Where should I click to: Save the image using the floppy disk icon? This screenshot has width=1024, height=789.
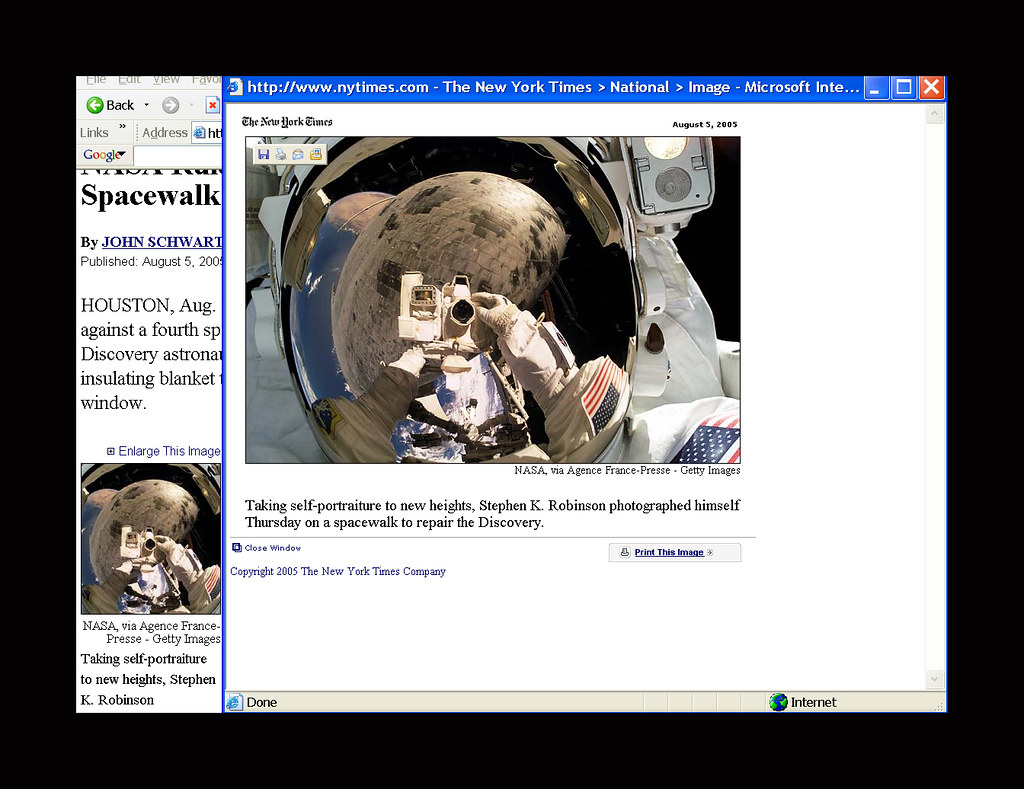(263, 154)
